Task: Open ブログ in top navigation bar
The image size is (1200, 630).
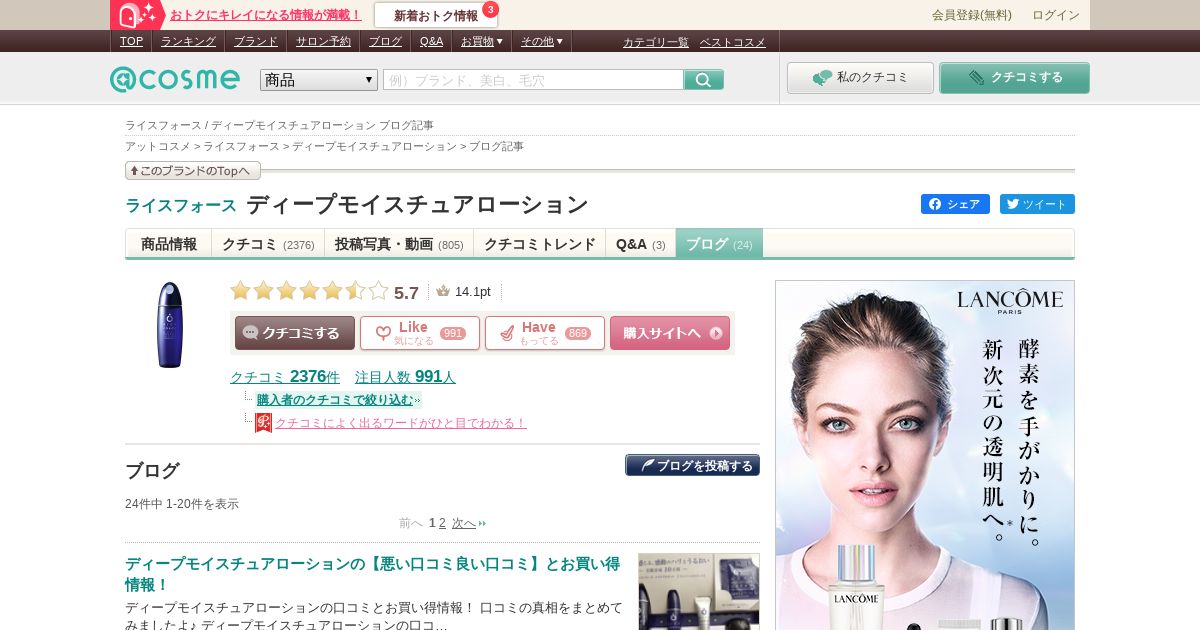Action: (x=385, y=41)
